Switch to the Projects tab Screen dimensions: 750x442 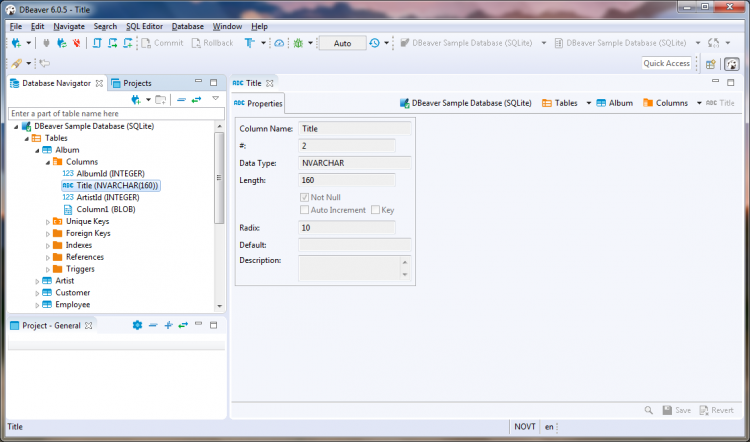(132, 83)
